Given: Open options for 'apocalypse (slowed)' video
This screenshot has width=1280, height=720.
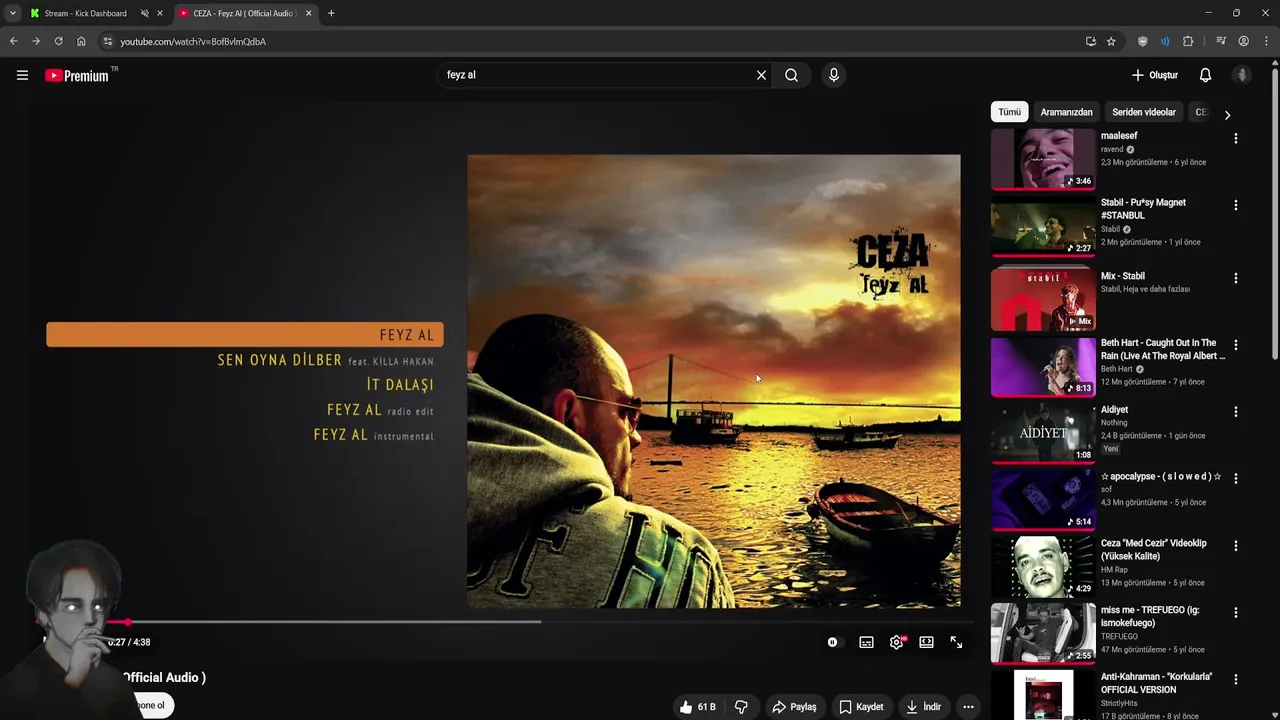Looking at the screenshot, I should pyautogui.click(x=1235, y=479).
